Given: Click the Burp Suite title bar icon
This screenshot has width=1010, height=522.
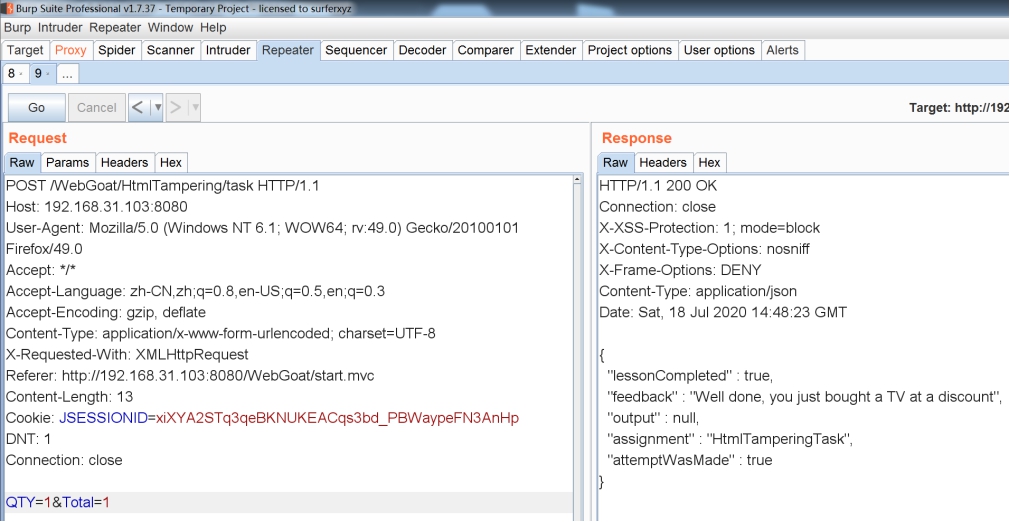Looking at the screenshot, I should 8,8.
